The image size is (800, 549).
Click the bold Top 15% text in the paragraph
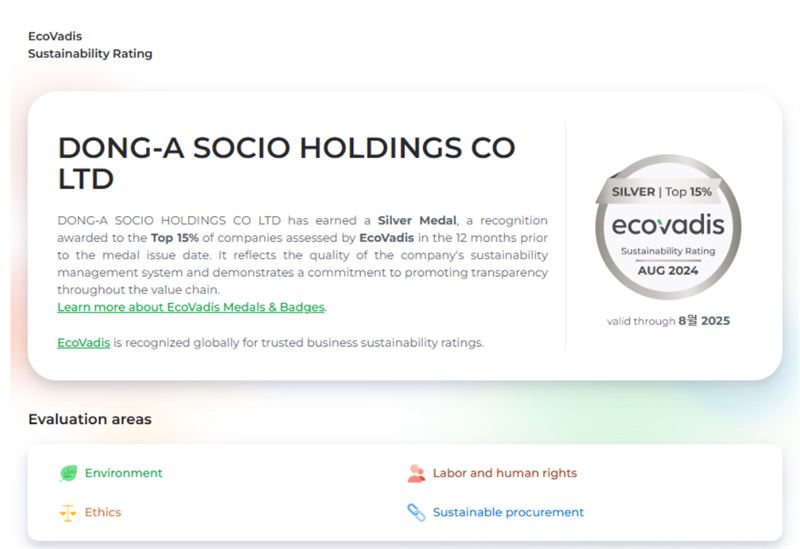coord(174,238)
